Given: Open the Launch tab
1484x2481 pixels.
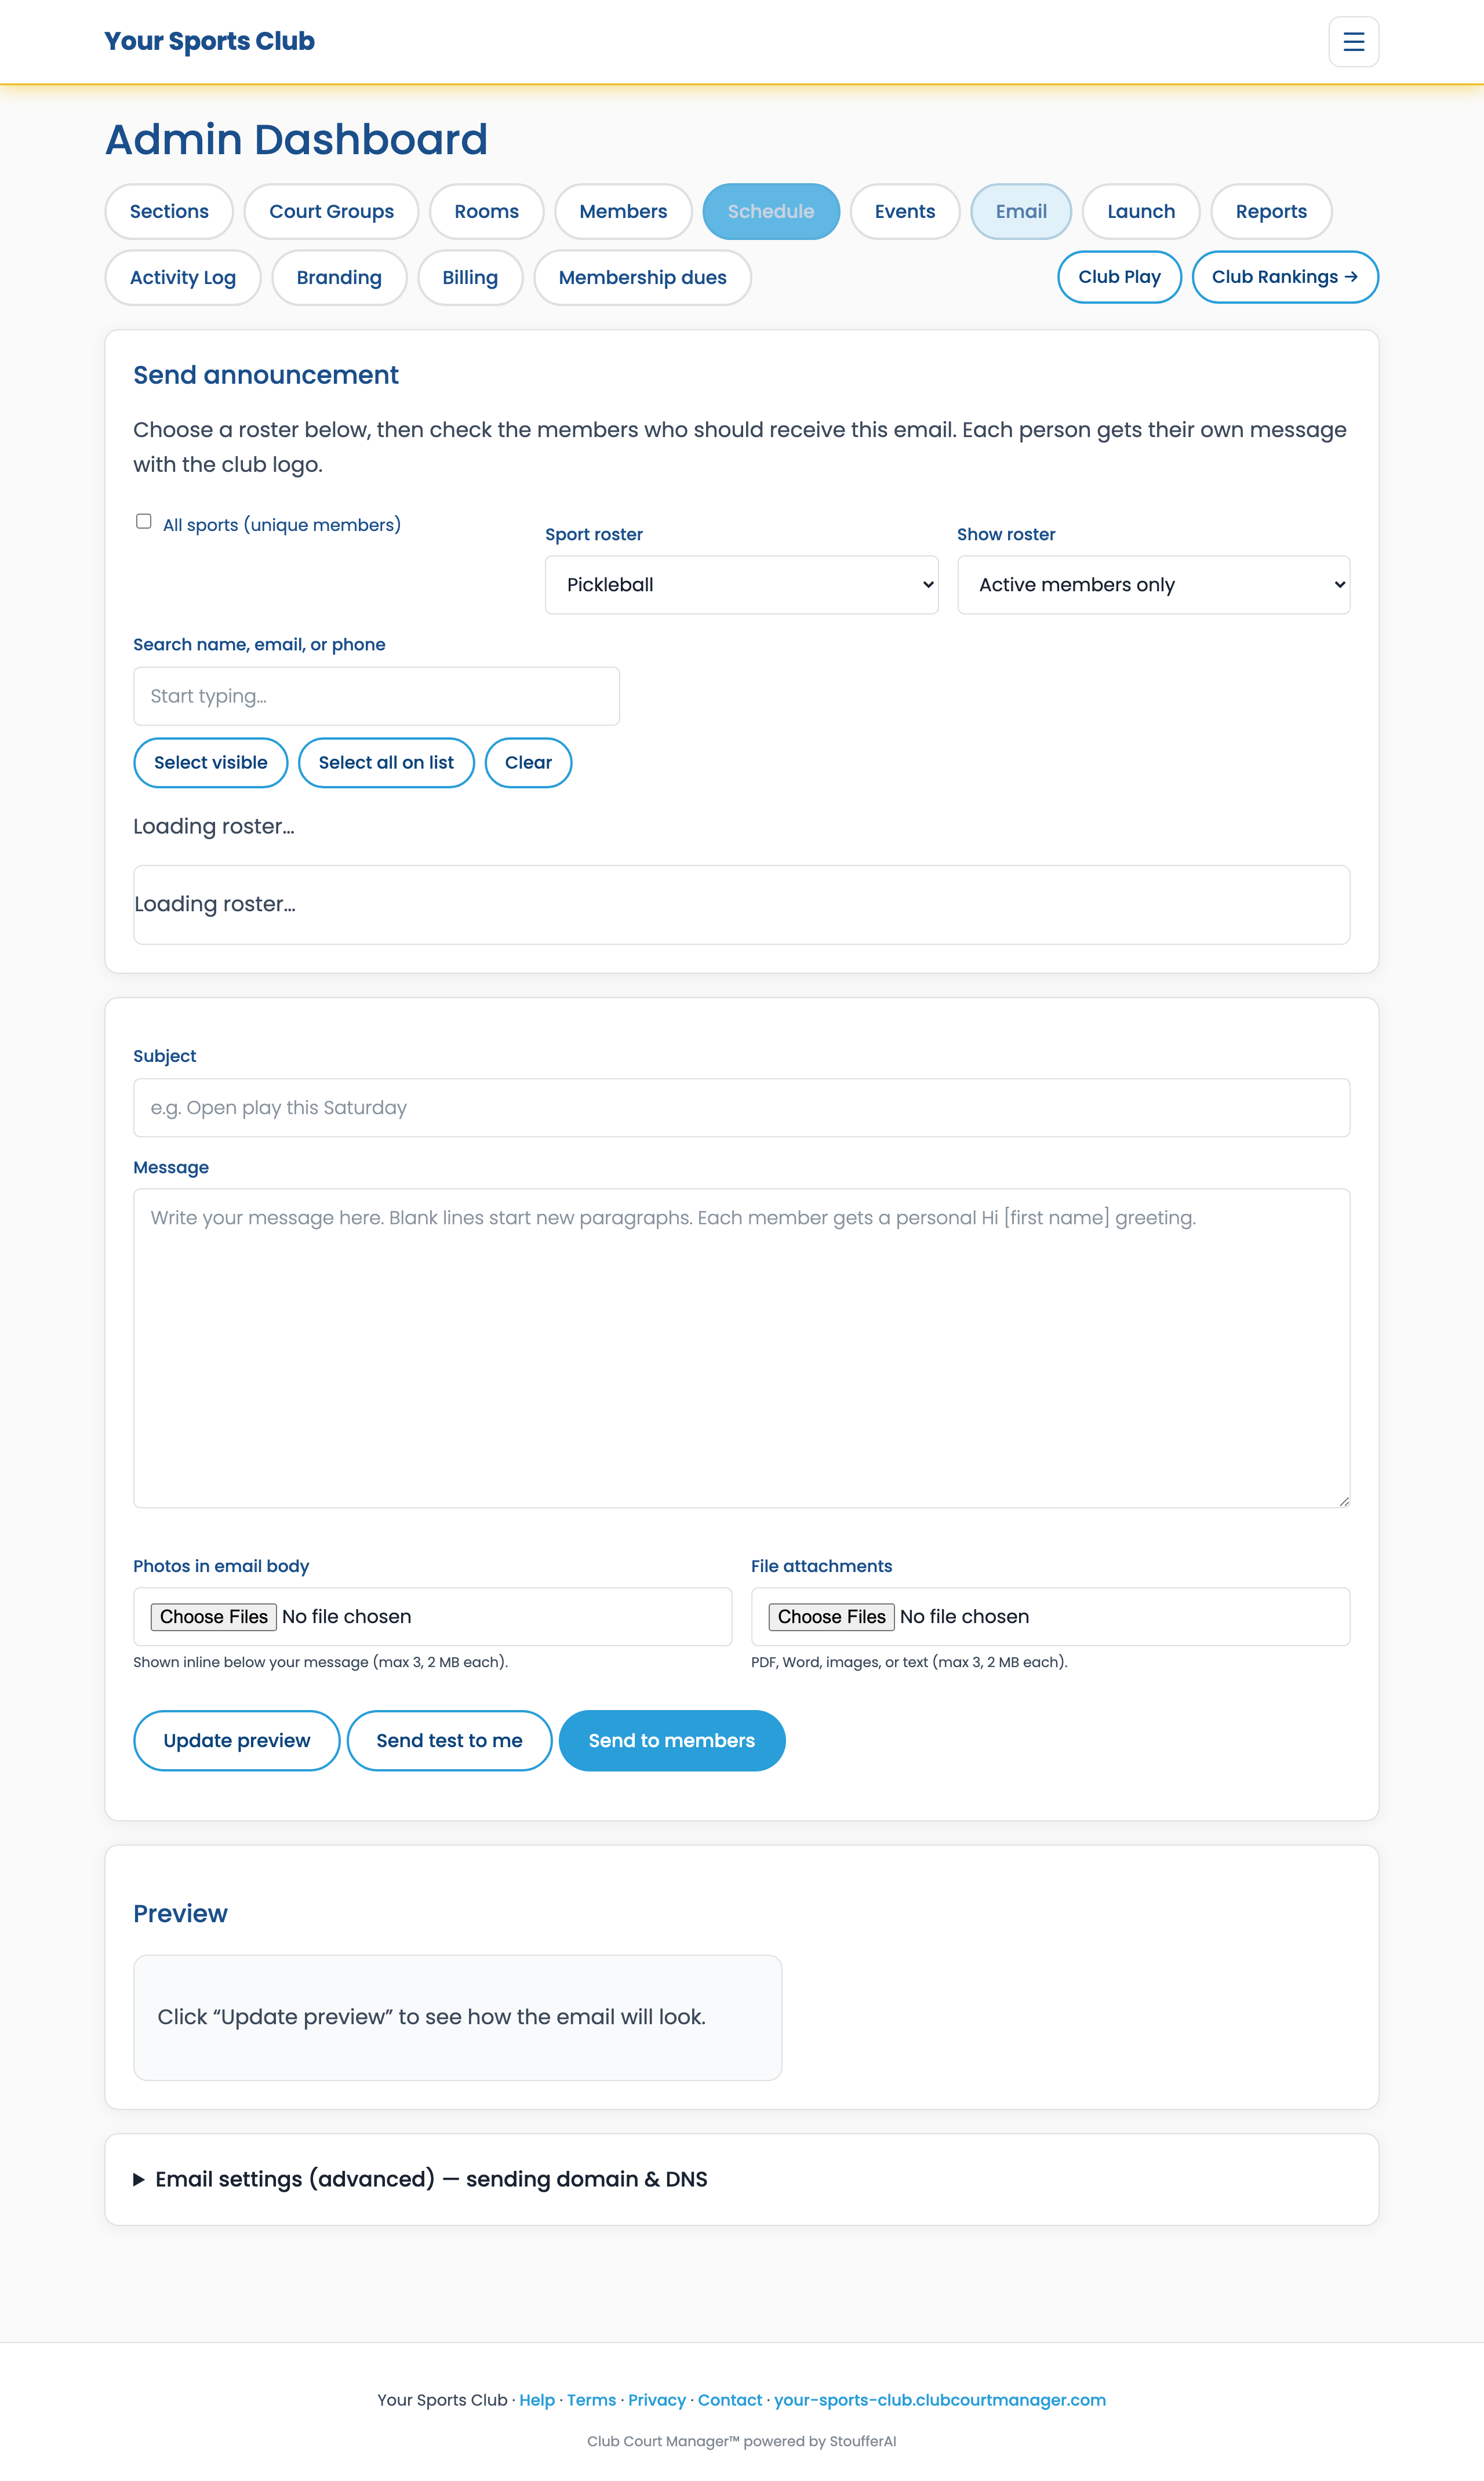Looking at the screenshot, I should [1141, 211].
